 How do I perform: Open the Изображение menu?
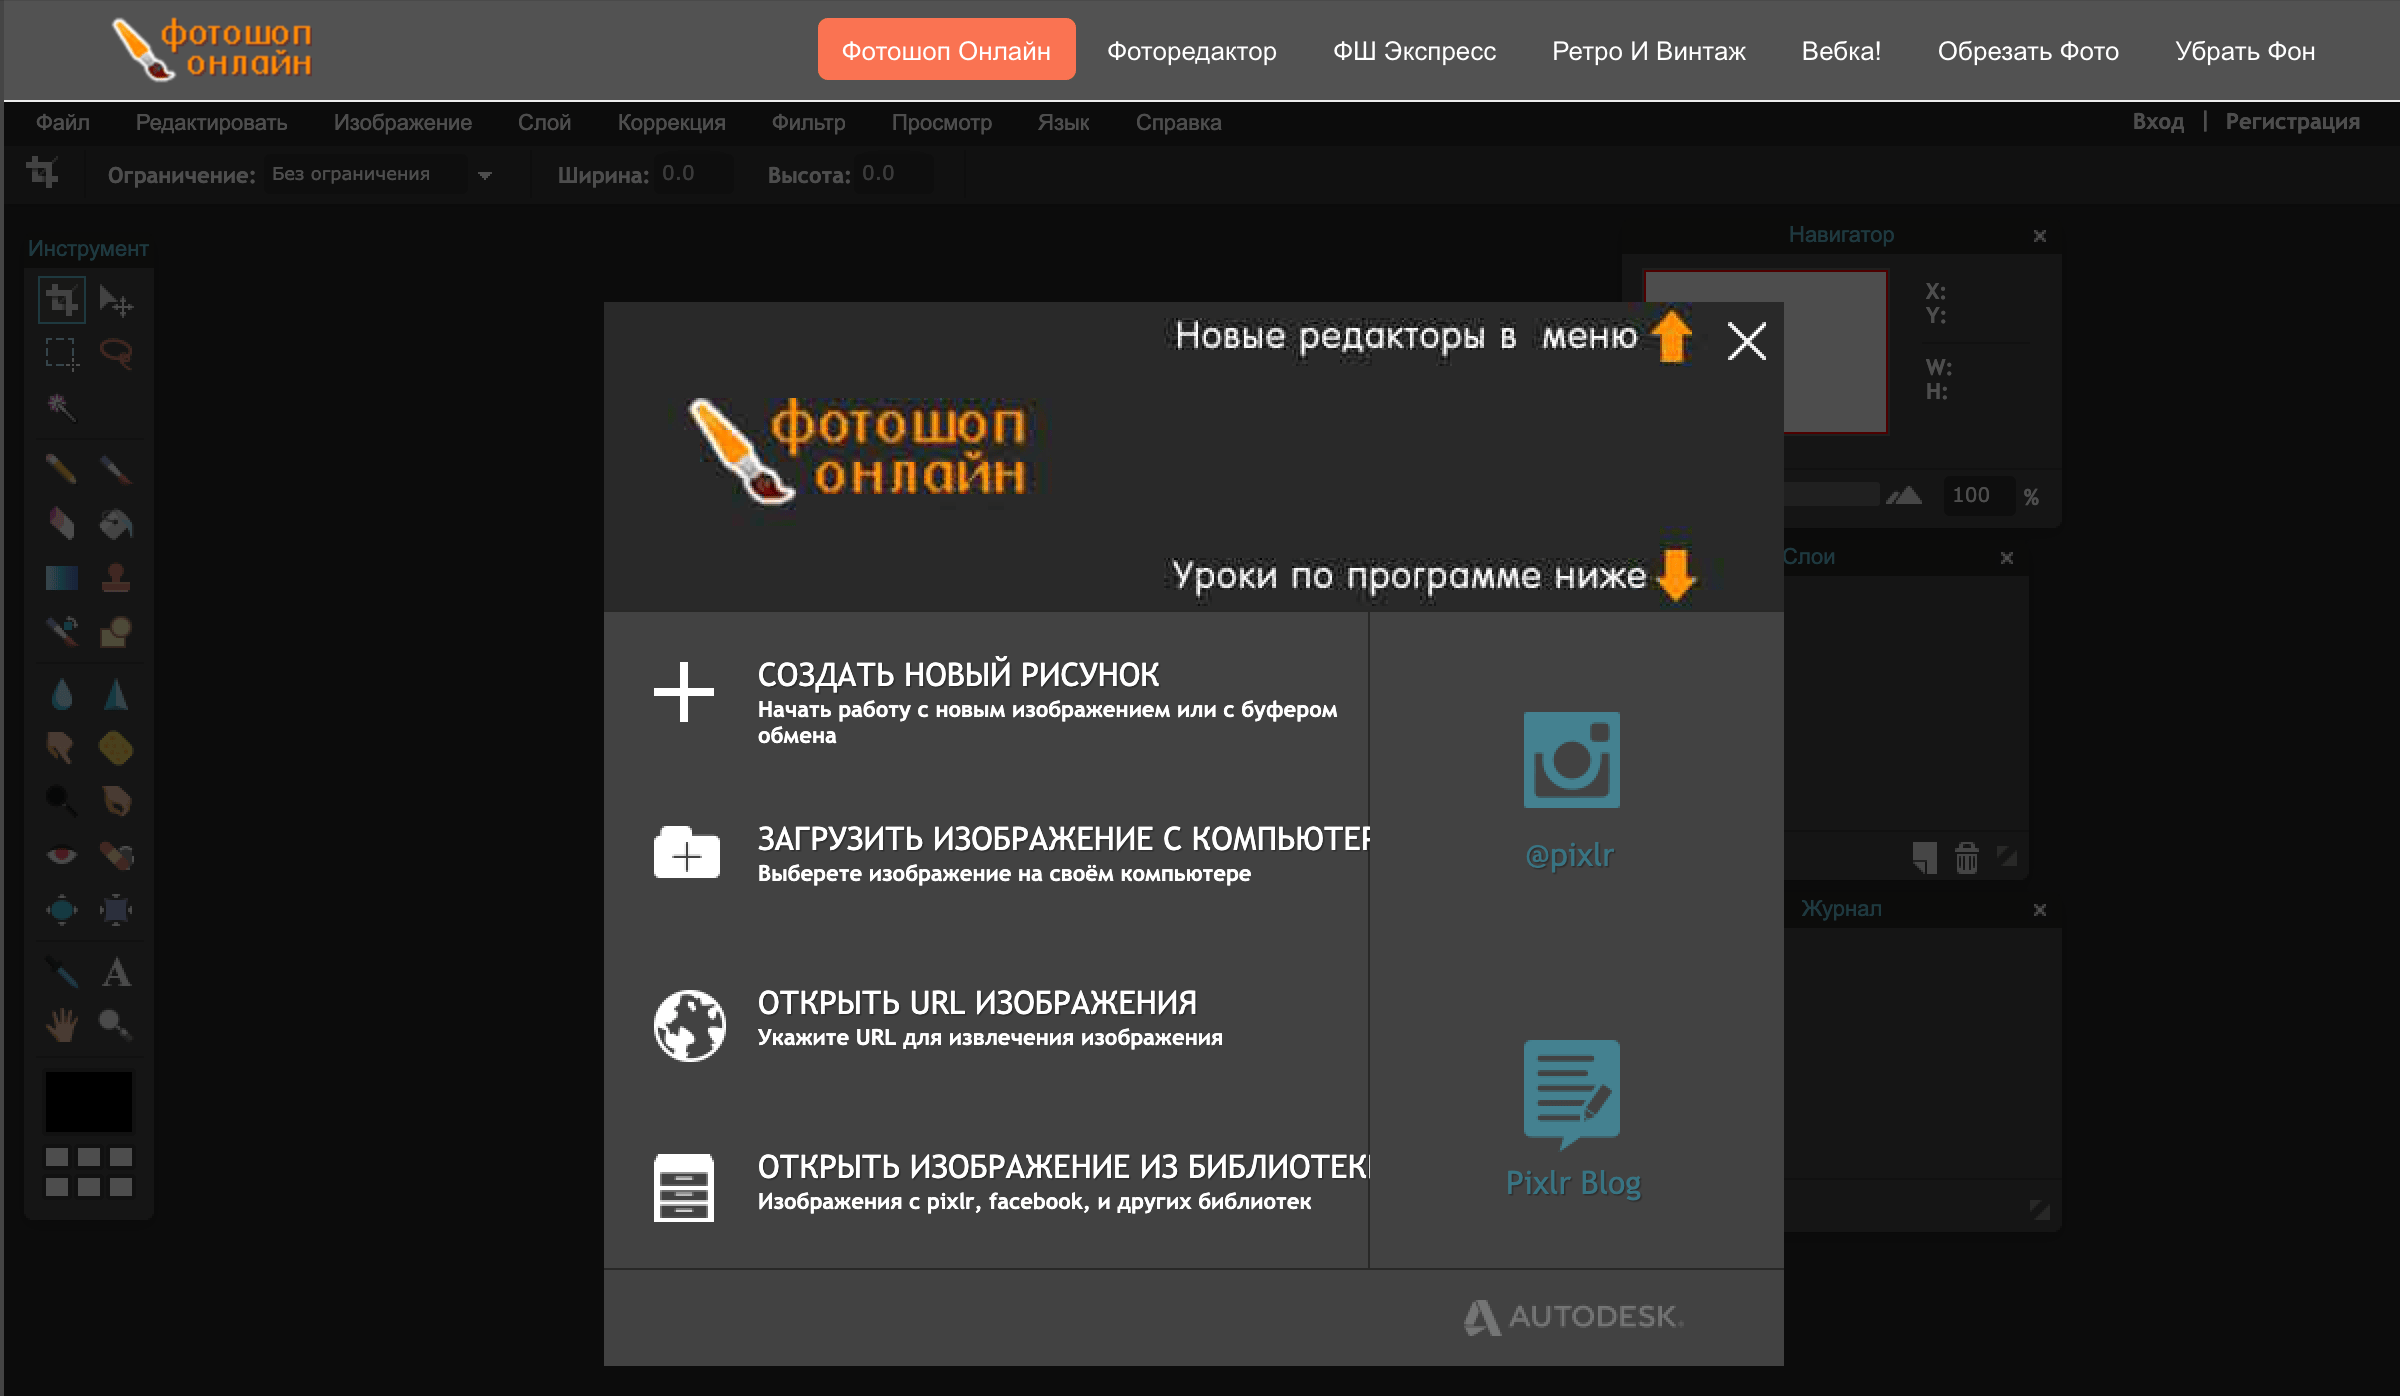(403, 123)
